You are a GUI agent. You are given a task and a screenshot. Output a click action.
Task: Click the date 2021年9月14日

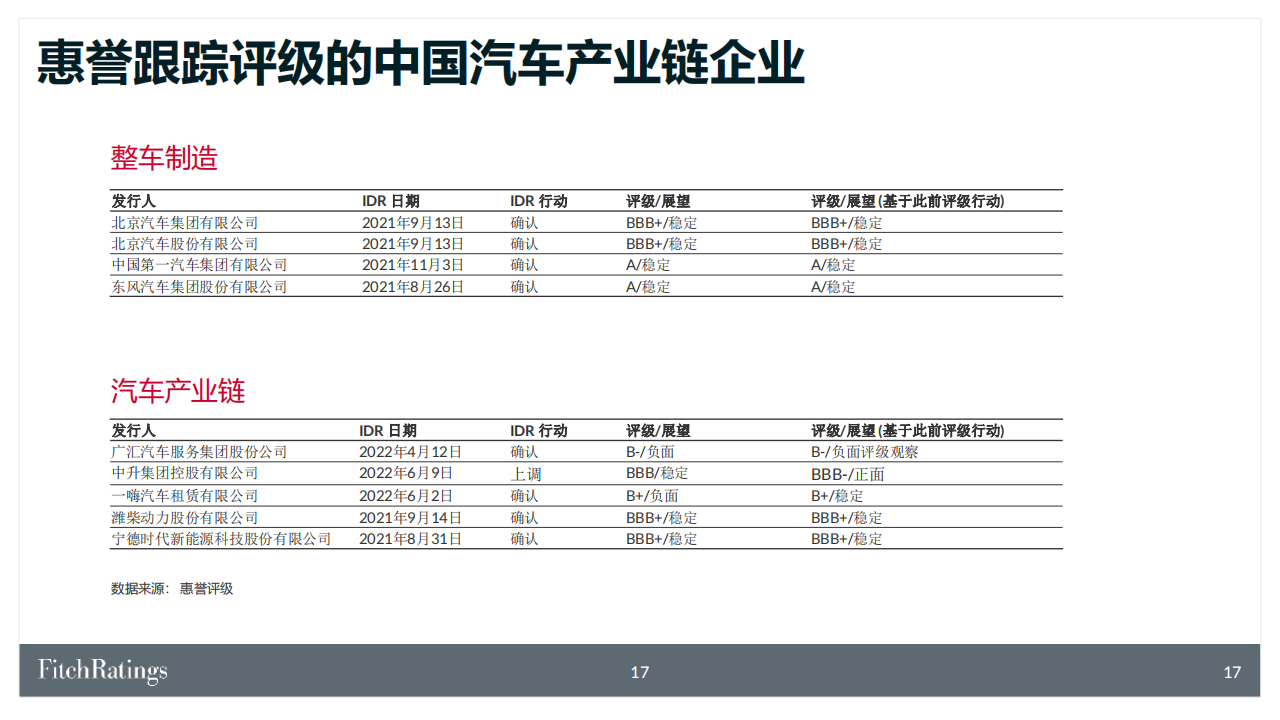410,518
